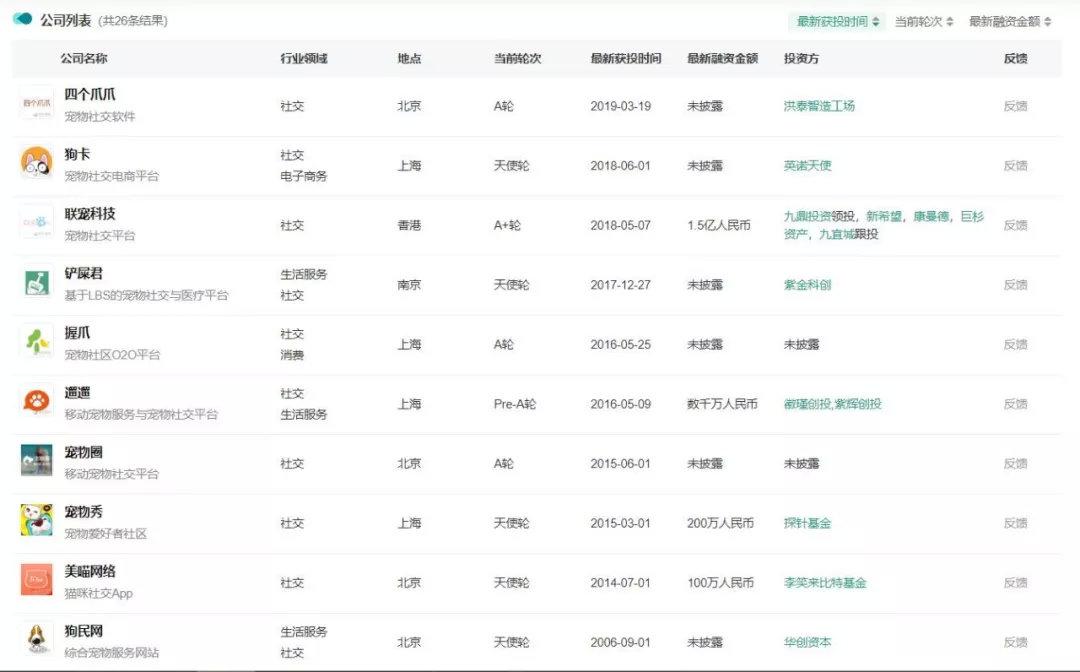The image size is (1080, 672).
Task: Open company 握爪
Action: coord(77,333)
